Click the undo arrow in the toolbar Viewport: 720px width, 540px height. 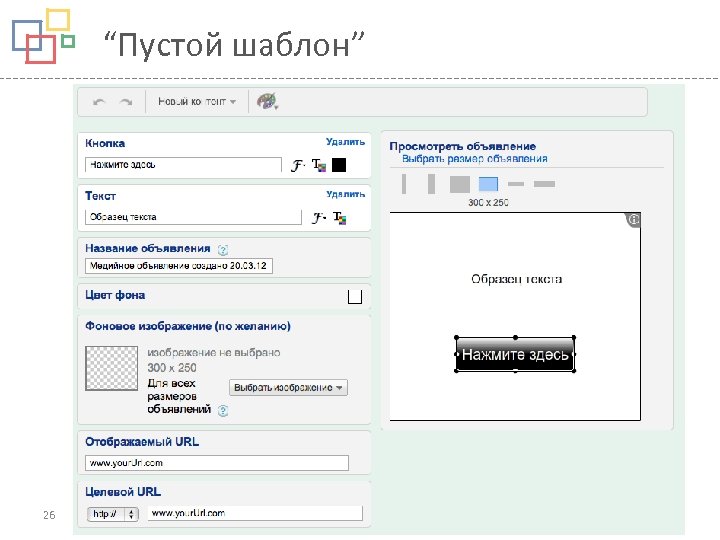(x=99, y=101)
